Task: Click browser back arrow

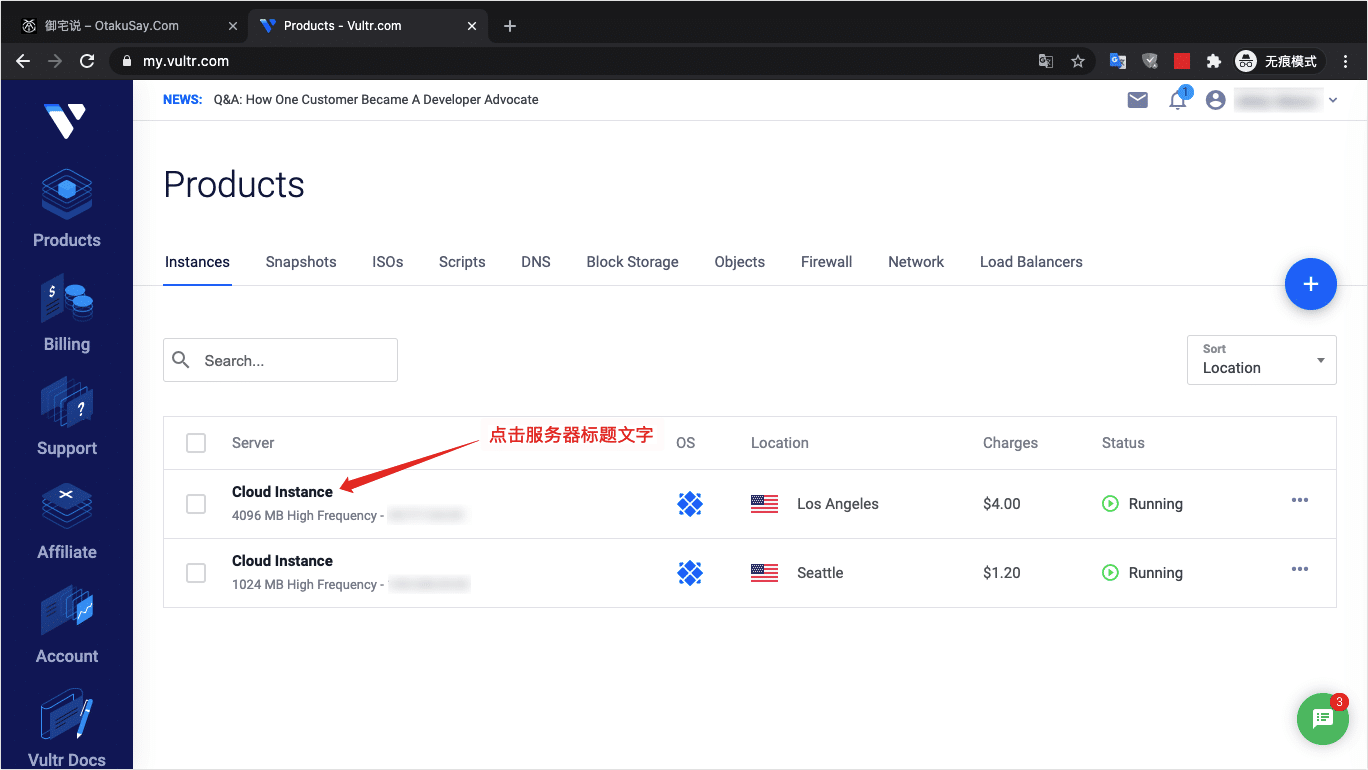Action: tap(24, 61)
